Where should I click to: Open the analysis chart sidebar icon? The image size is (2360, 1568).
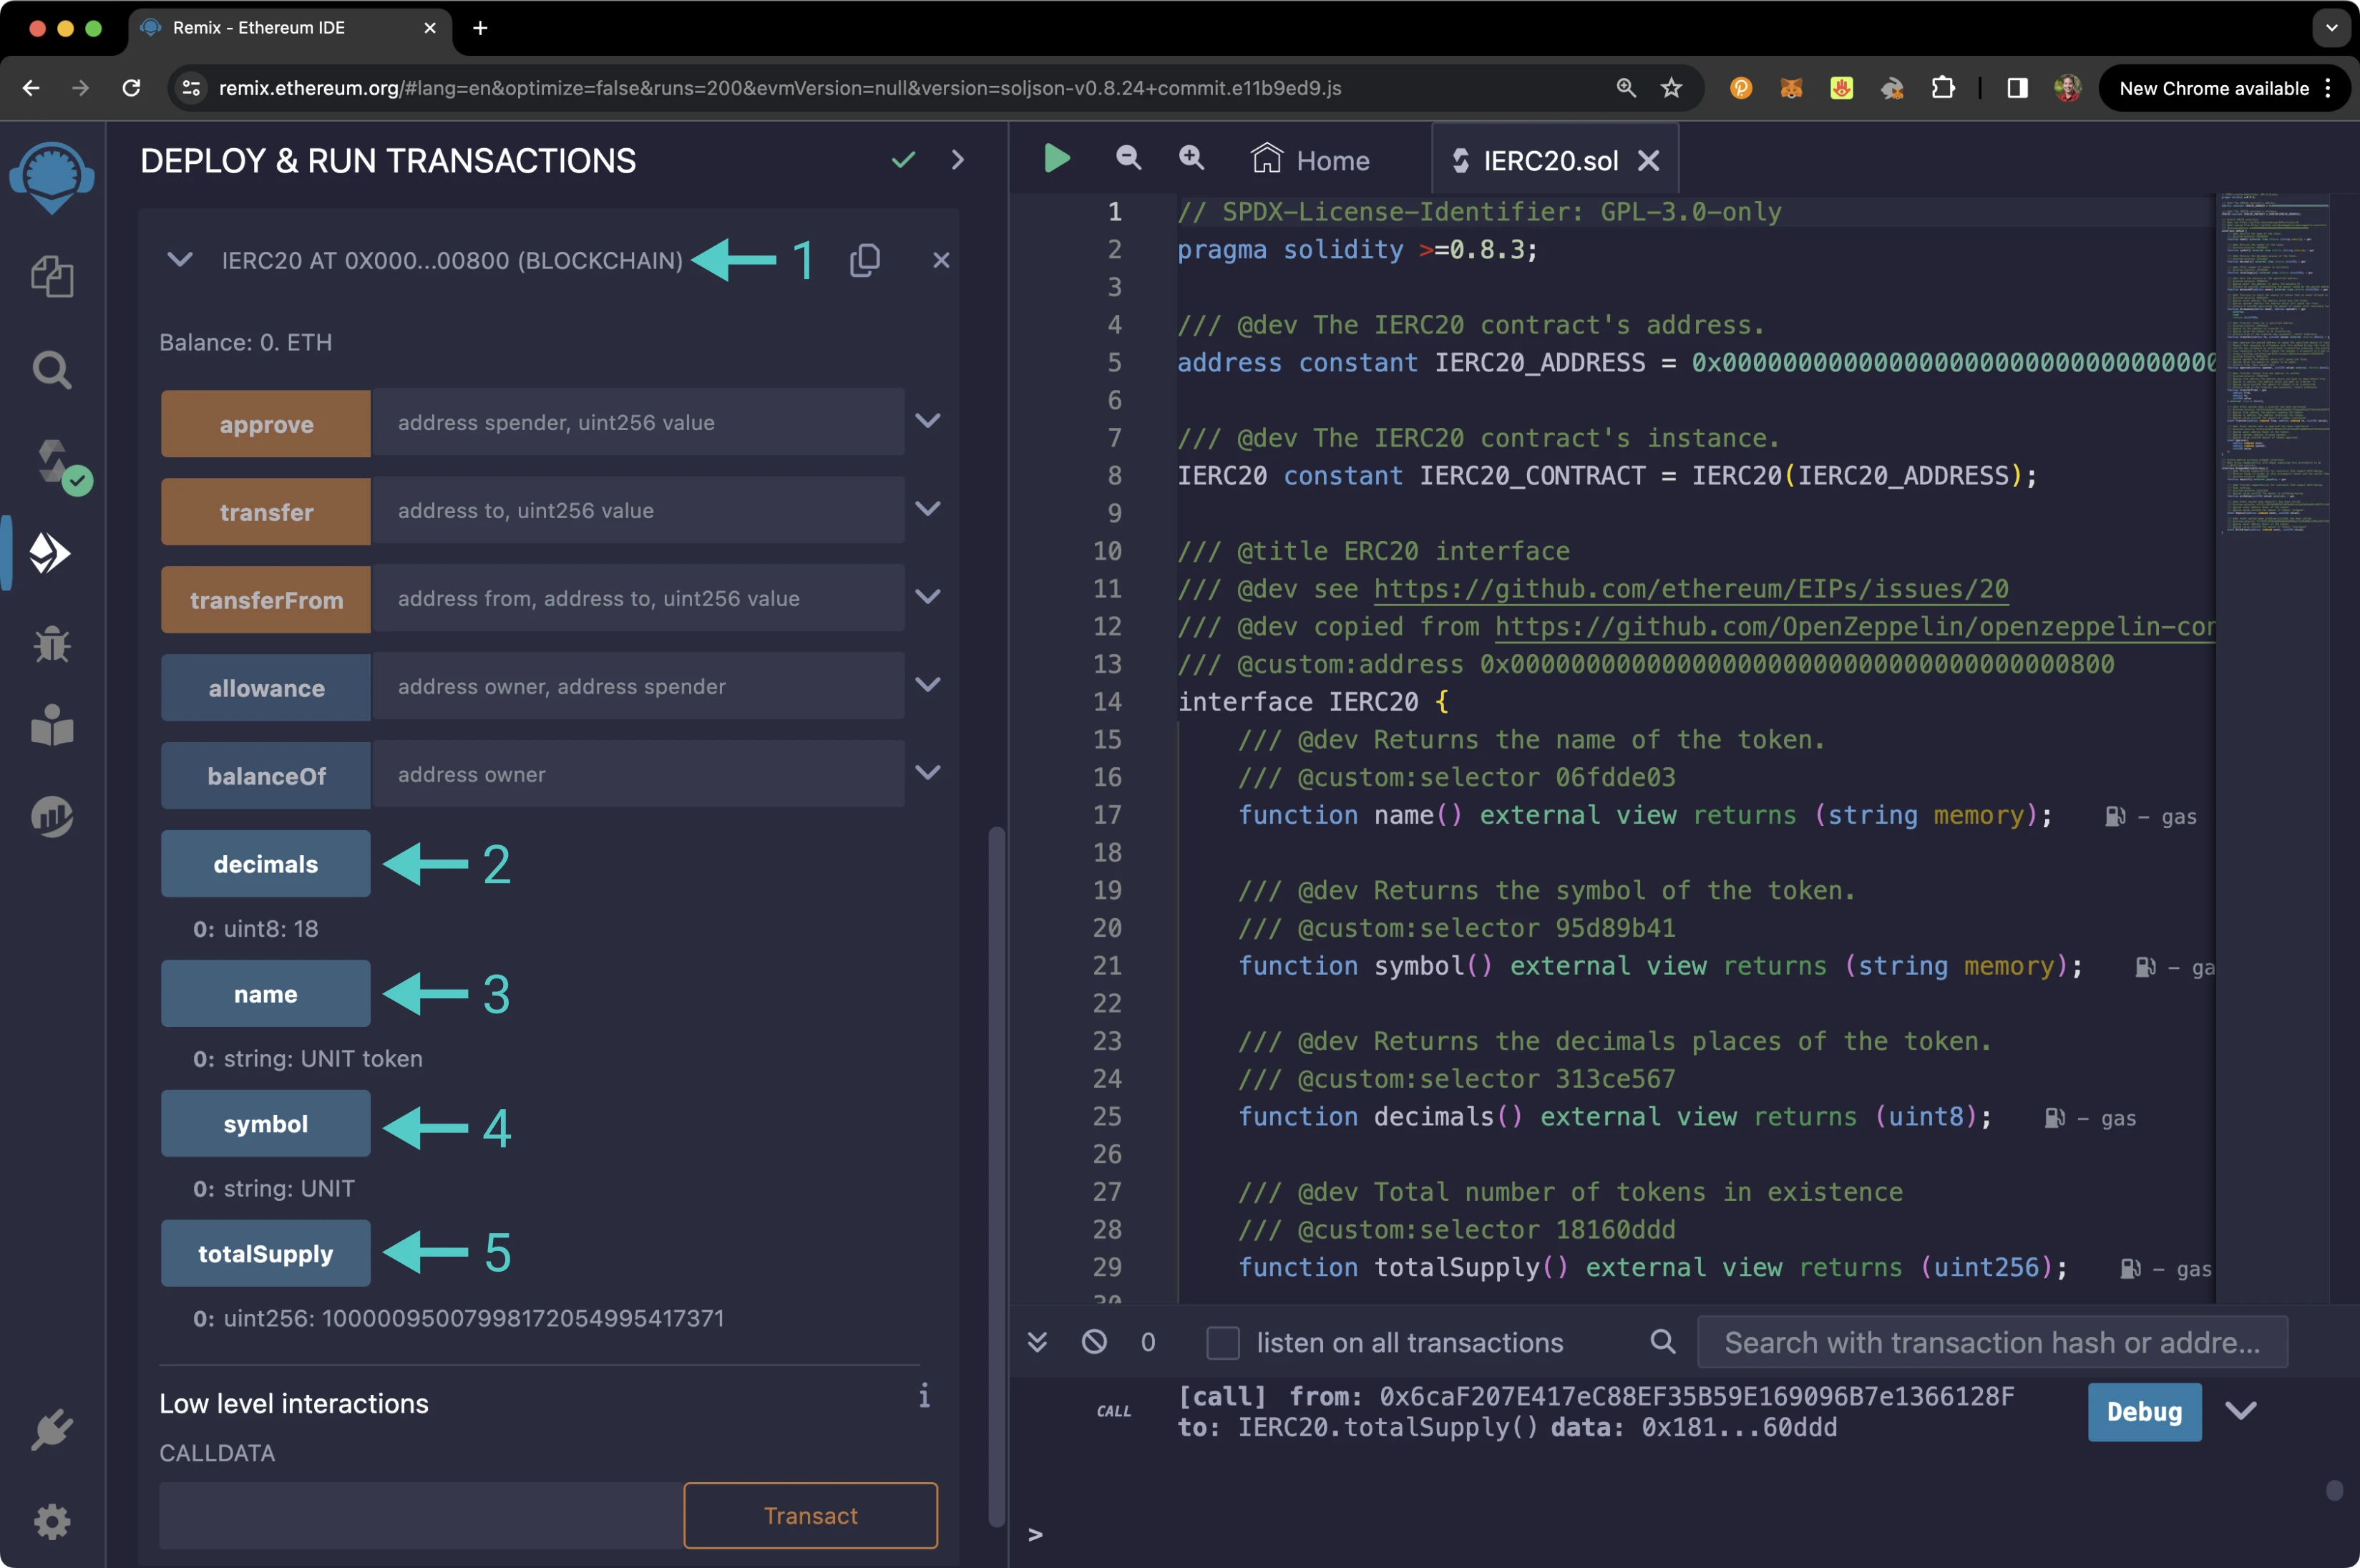point(52,817)
